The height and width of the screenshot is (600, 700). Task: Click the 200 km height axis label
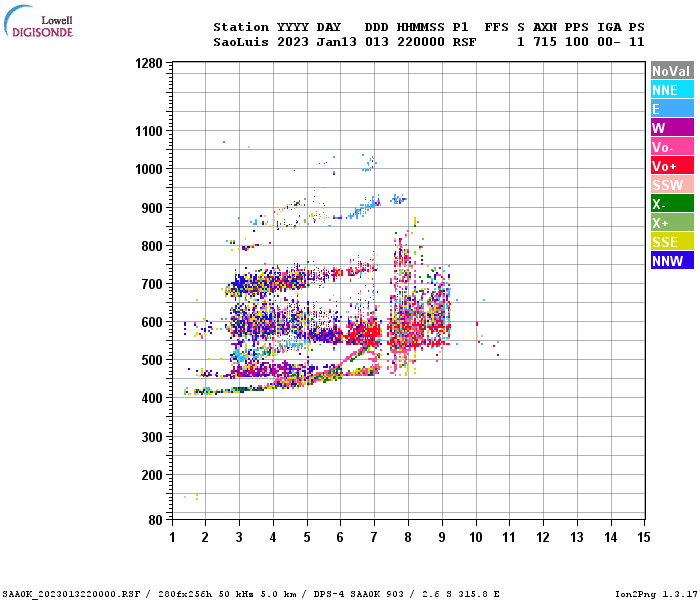(152, 475)
